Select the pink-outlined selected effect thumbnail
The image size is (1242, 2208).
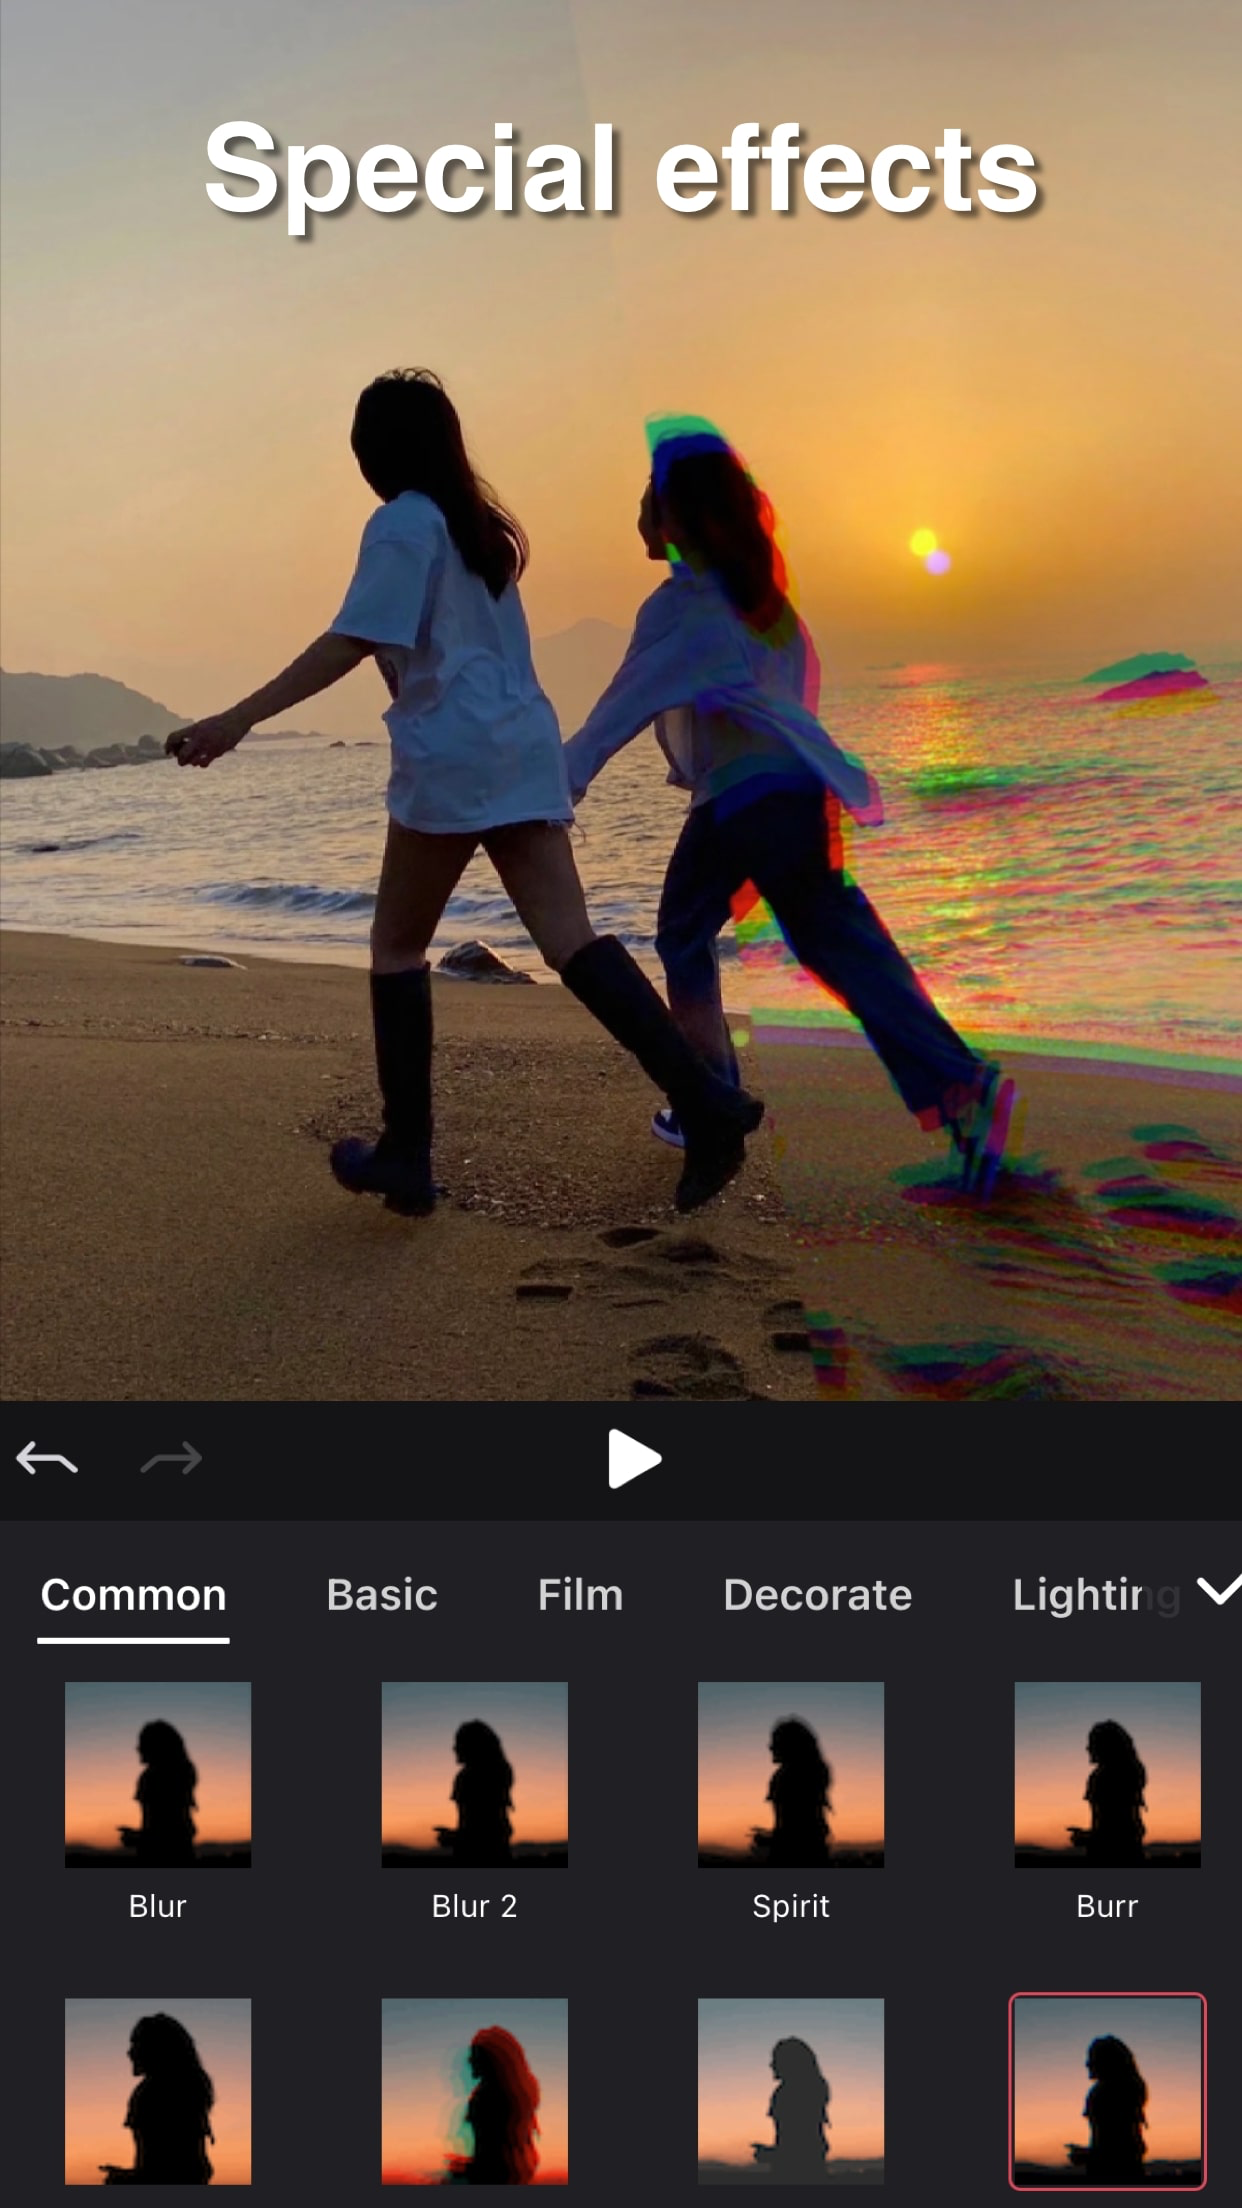(x=1107, y=2091)
